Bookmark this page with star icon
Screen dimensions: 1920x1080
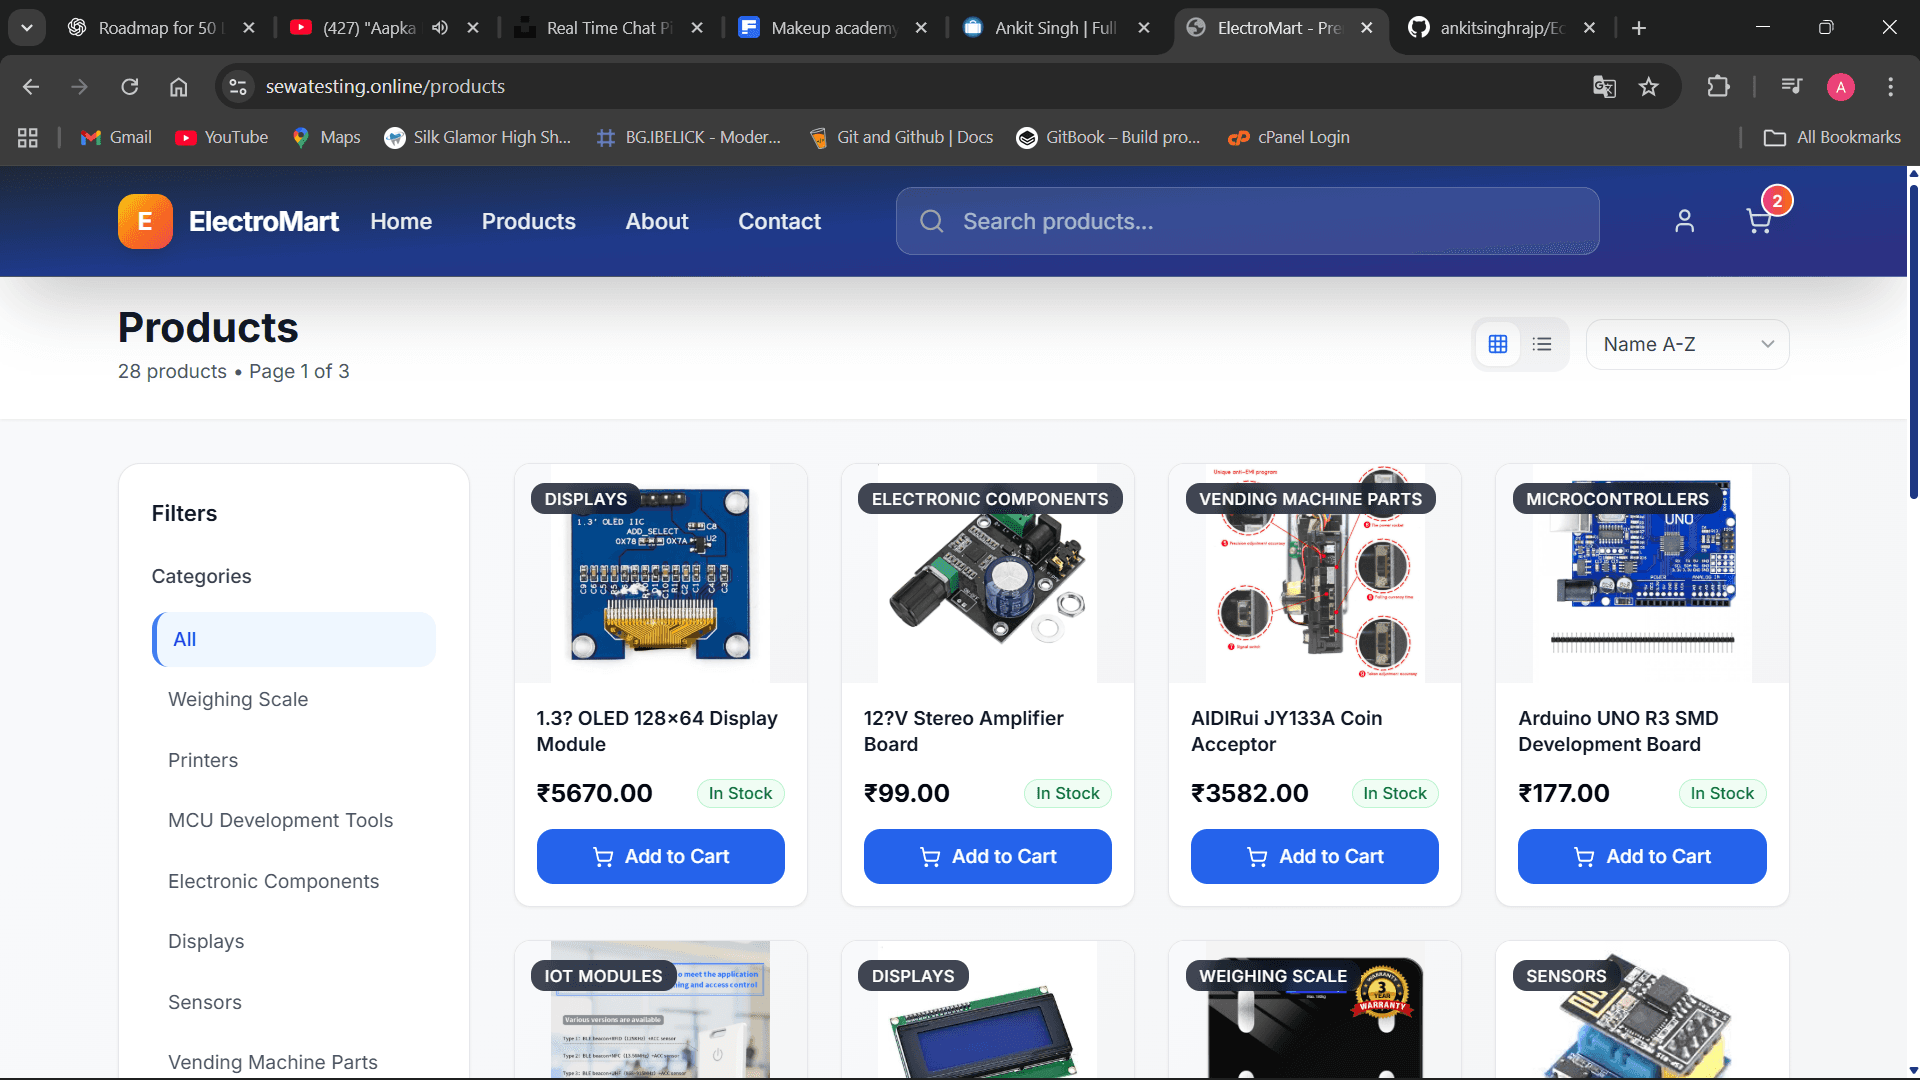(x=1649, y=87)
